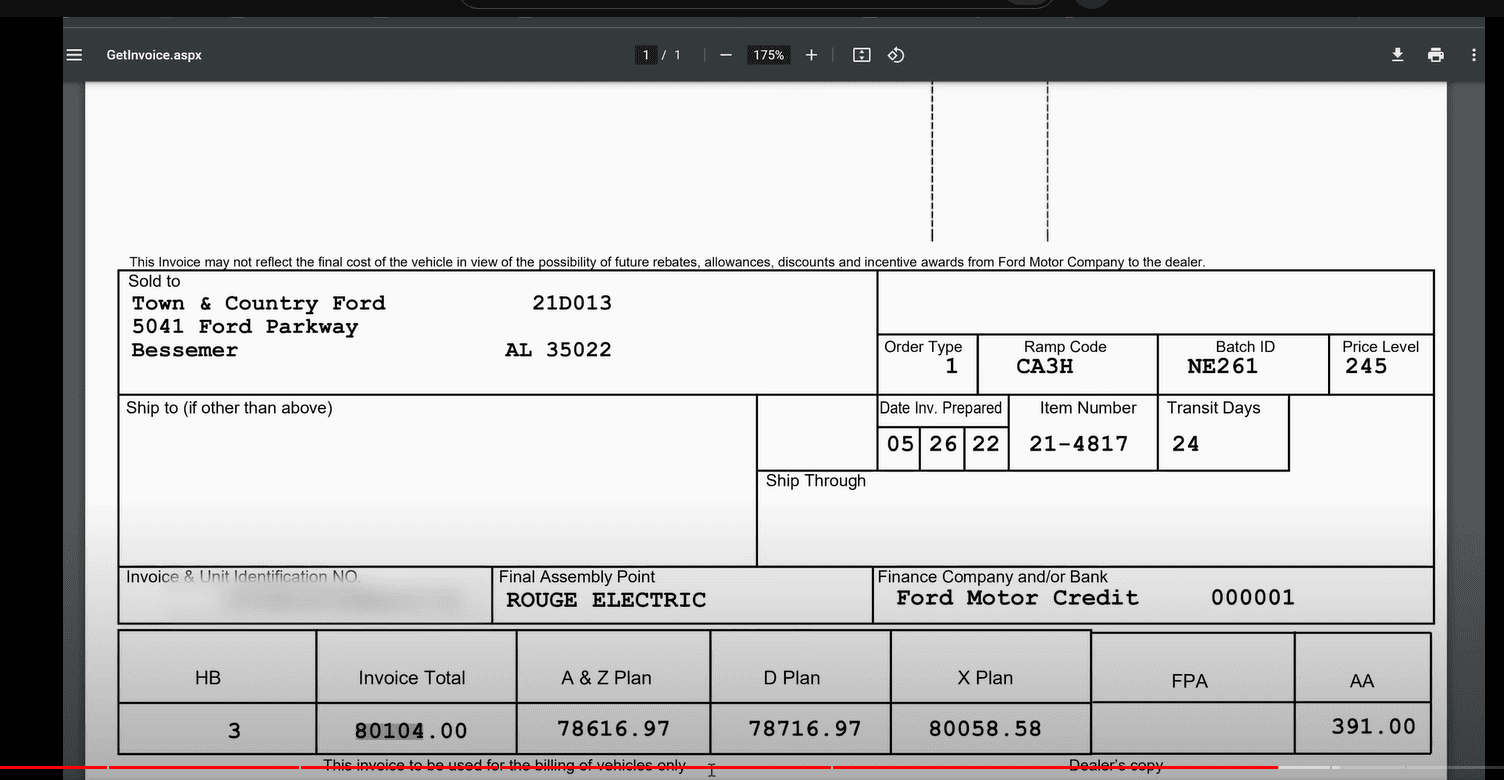Click the fit to page icon
This screenshot has width=1504, height=780.
point(862,55)
